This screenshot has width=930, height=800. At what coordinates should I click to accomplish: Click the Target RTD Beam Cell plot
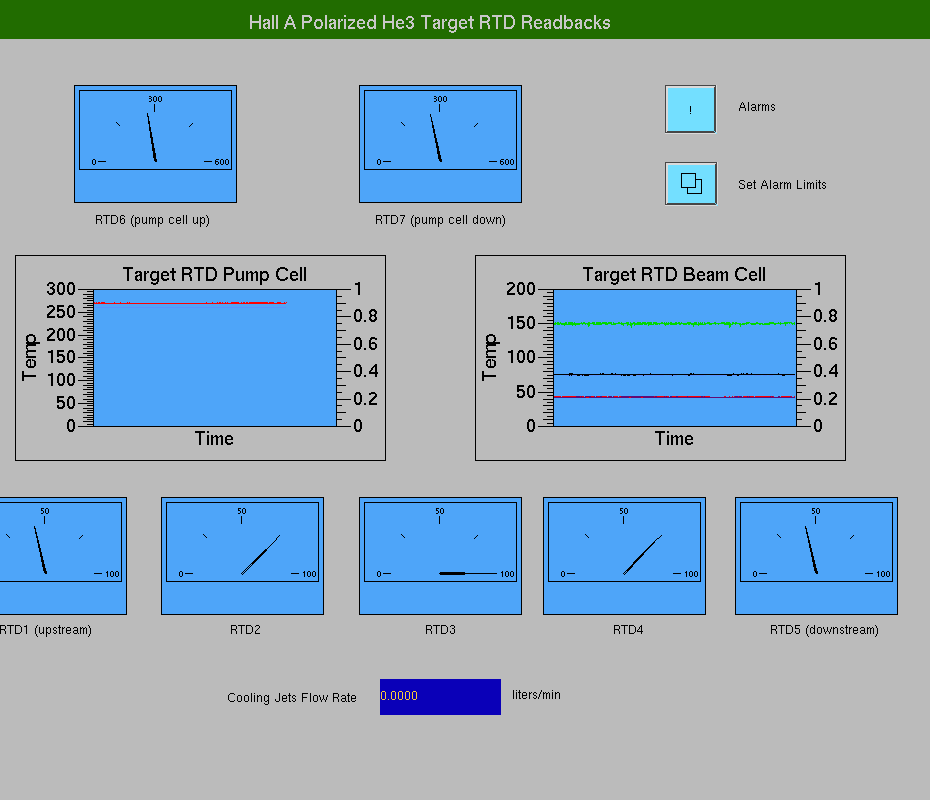pyautogui.click(x=660, y=358)
